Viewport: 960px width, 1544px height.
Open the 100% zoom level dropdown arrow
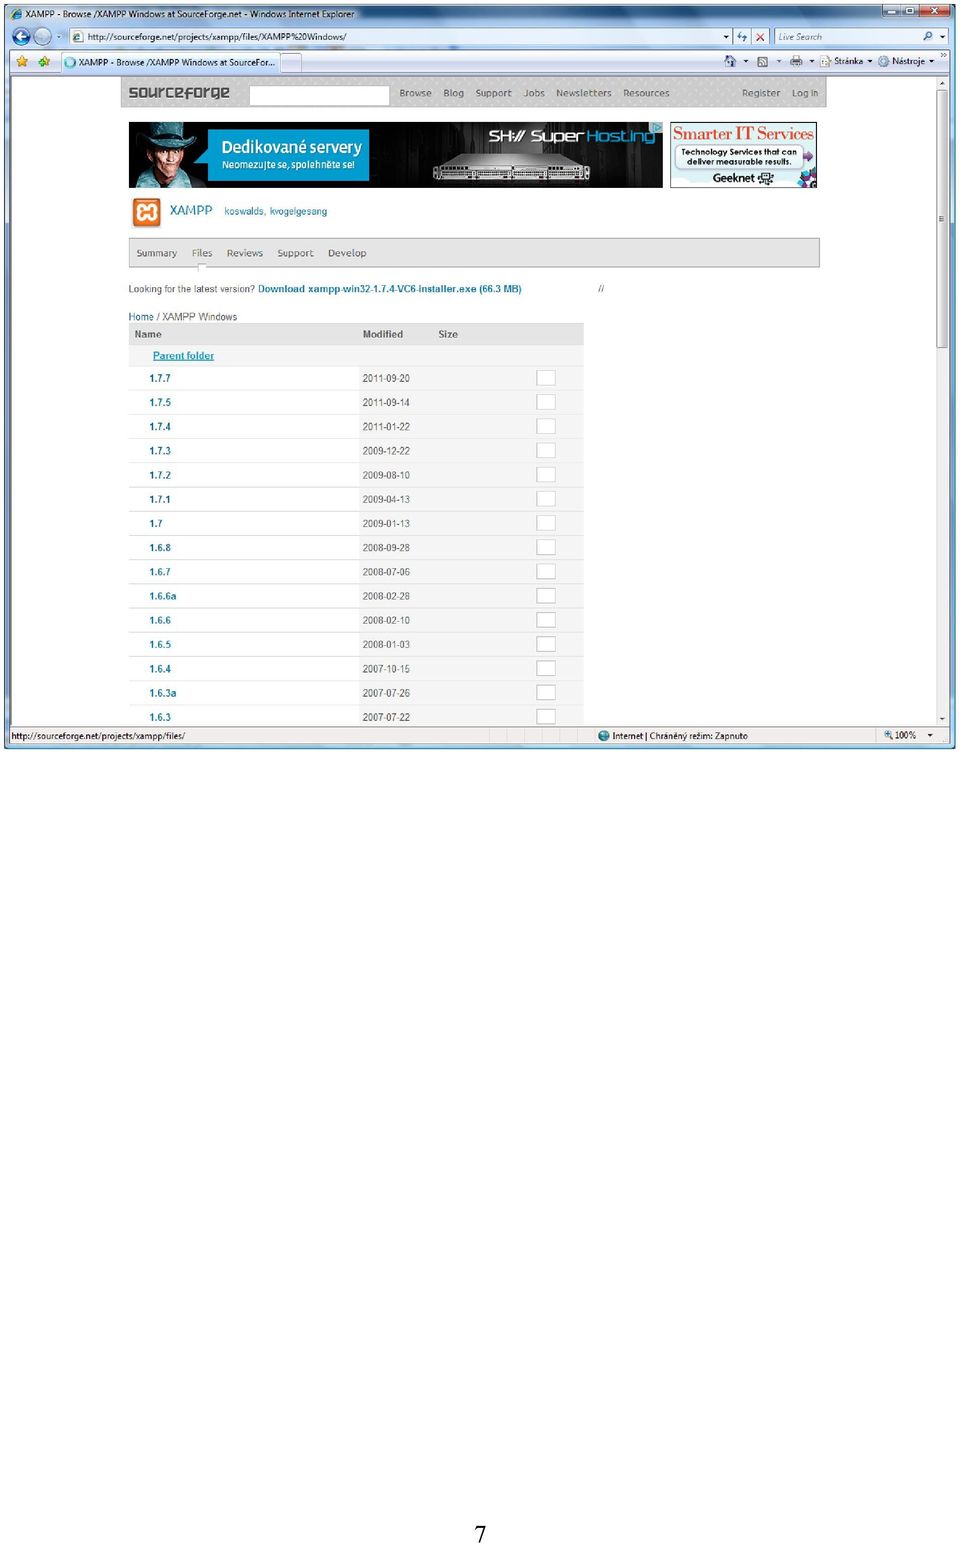coord(930,735)
